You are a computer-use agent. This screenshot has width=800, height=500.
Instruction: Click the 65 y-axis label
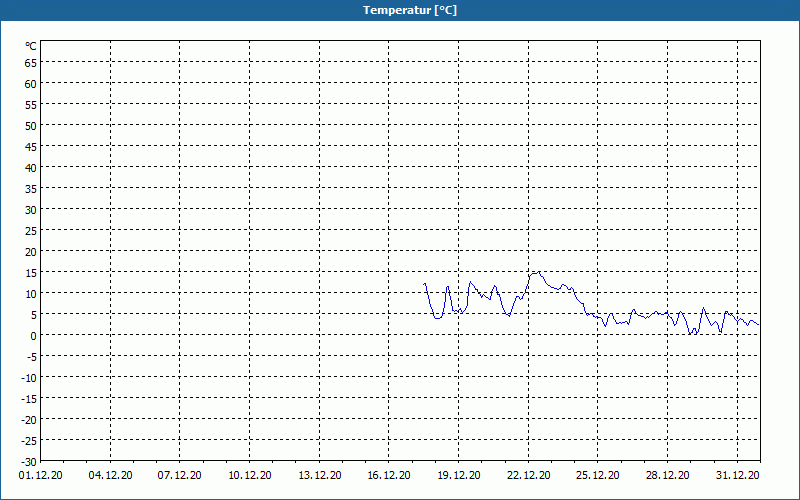[31, 63]
